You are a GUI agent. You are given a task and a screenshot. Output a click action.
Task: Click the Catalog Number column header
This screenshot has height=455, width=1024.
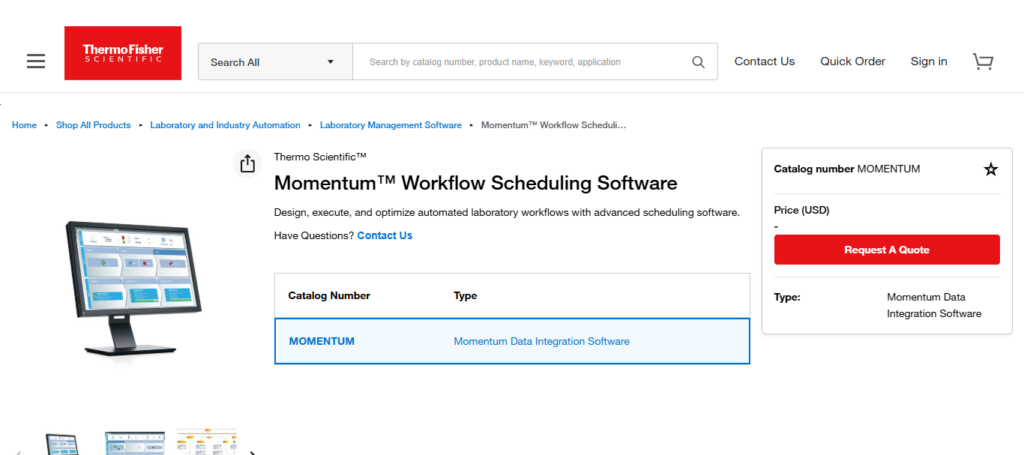(x=329, y=296)
